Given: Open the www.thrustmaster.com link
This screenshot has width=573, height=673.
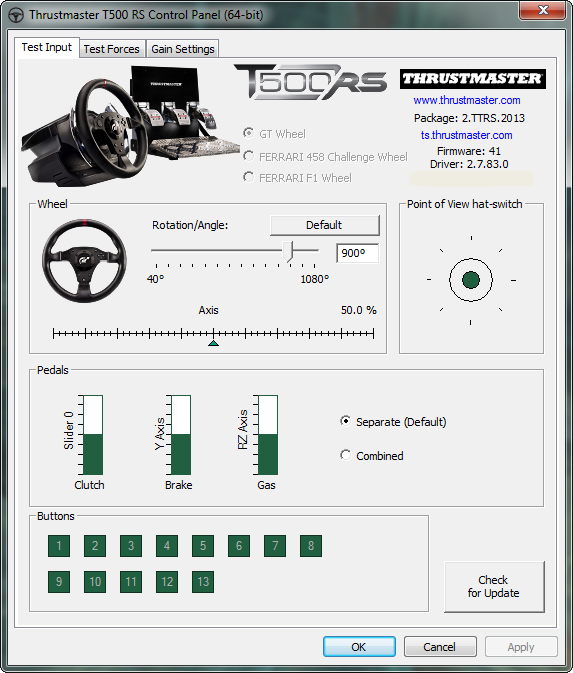Looking at the screenshot, I should pos(467,100).
